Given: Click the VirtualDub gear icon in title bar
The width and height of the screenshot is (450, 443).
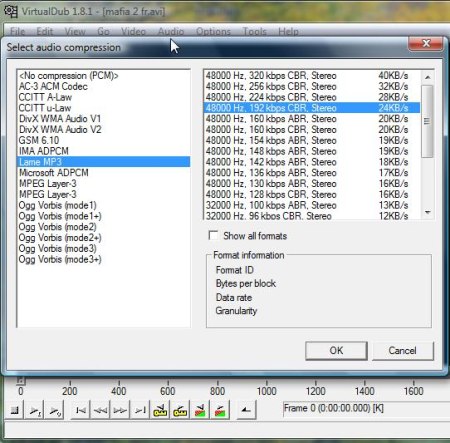Looking at the screenshot, I should (x=10, y=11).
